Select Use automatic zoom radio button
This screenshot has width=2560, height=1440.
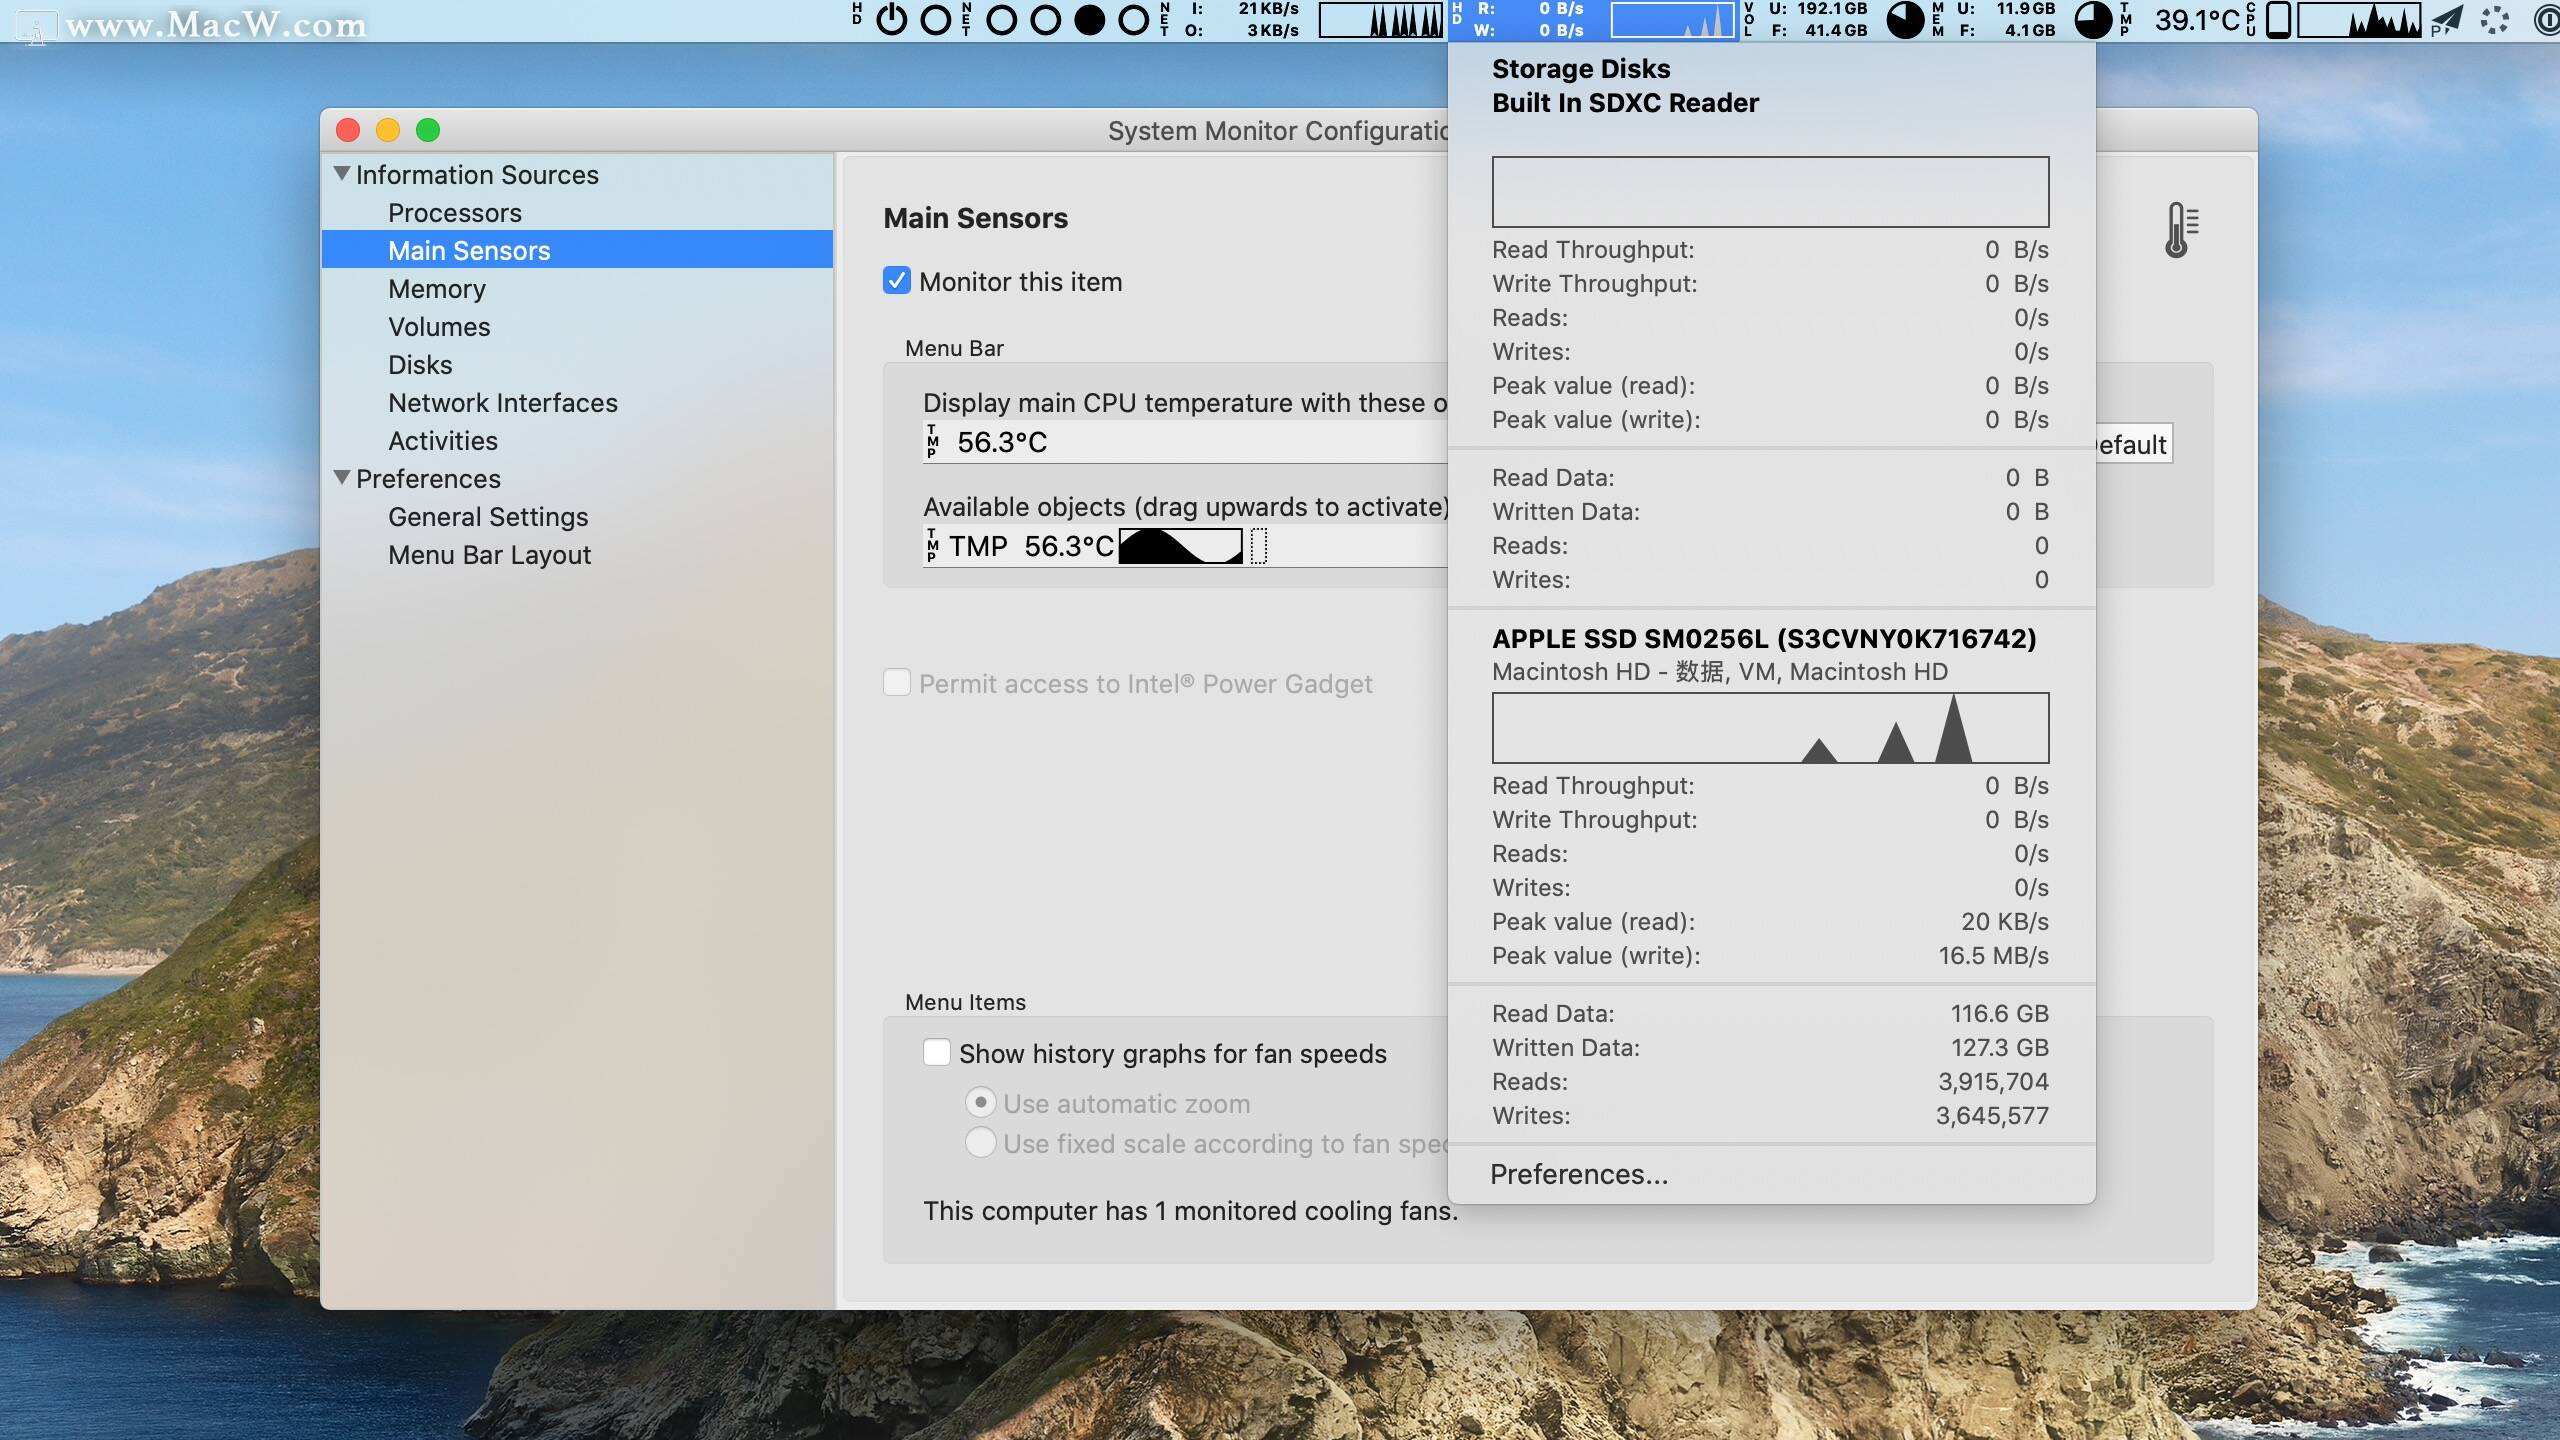click(x=980, y=1103)
